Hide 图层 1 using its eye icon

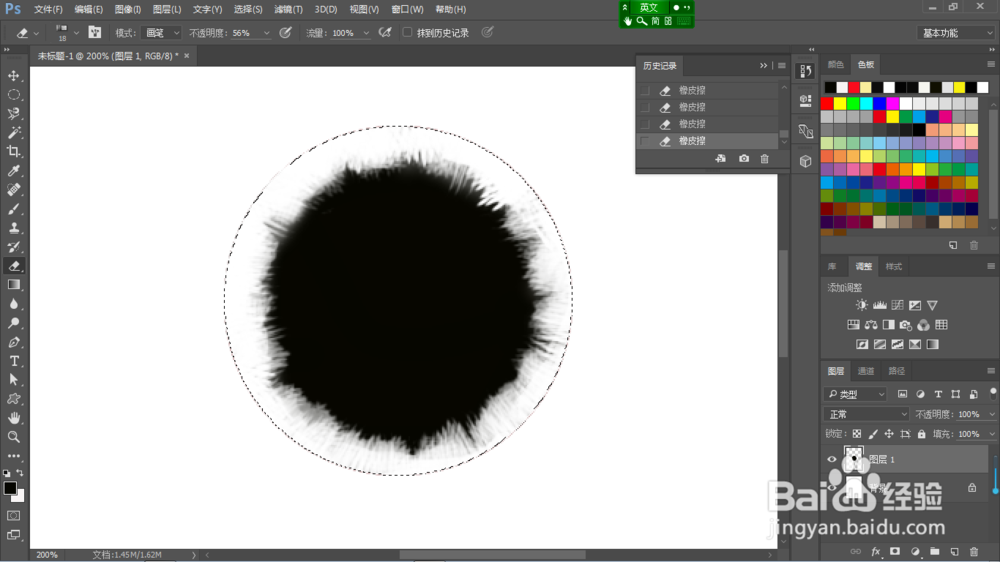pos(832,459)
